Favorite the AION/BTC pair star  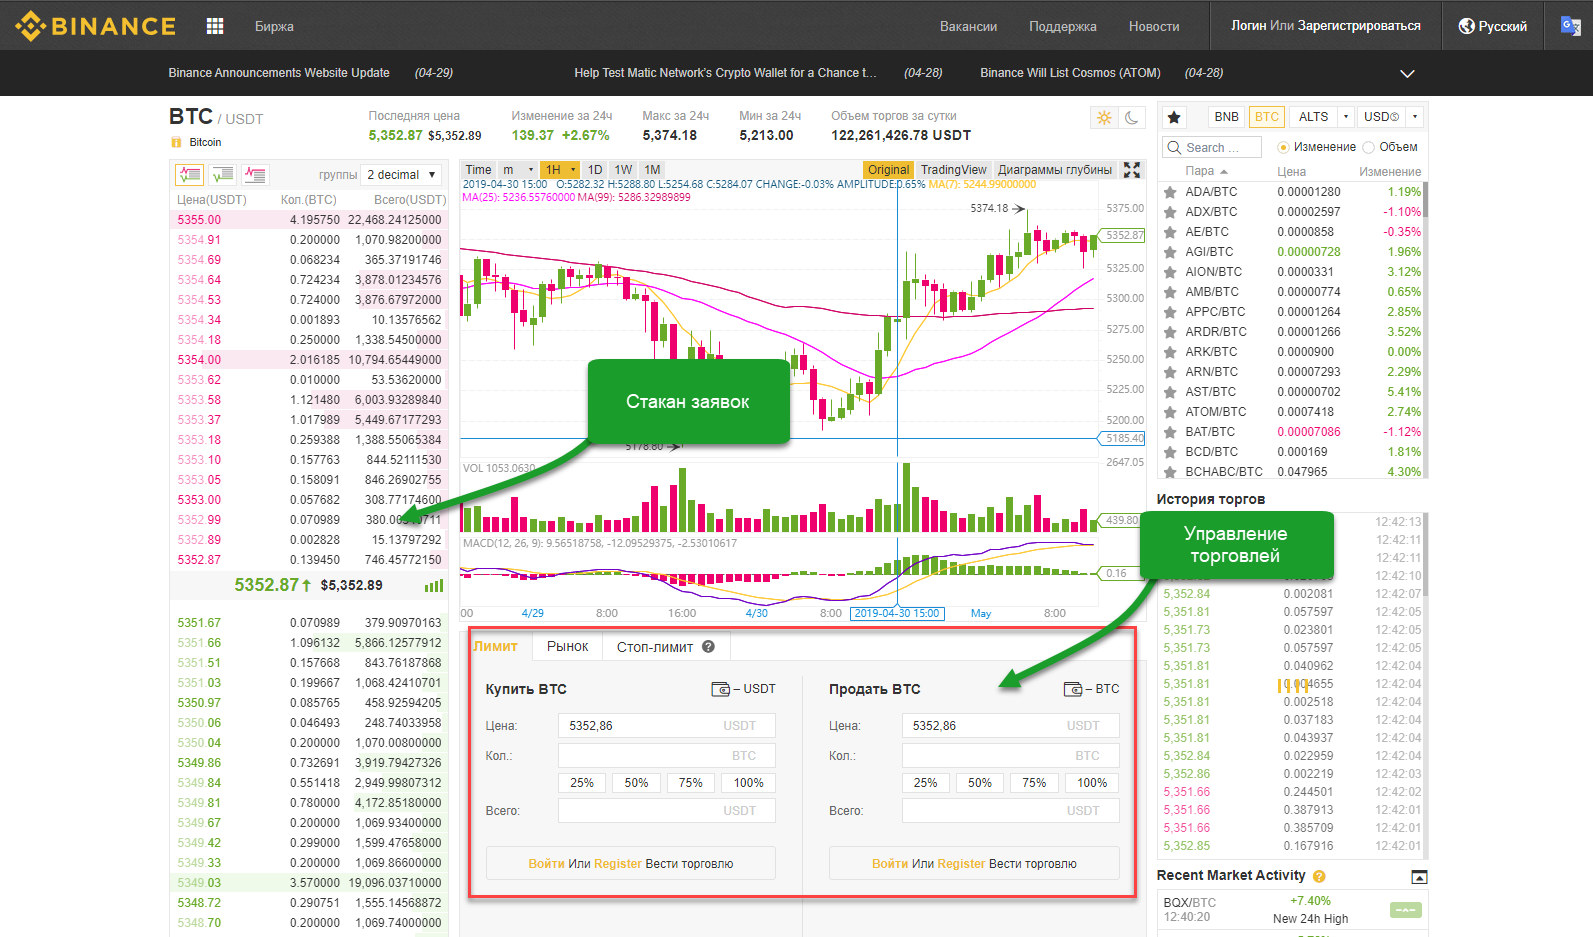click(1170, 272)
